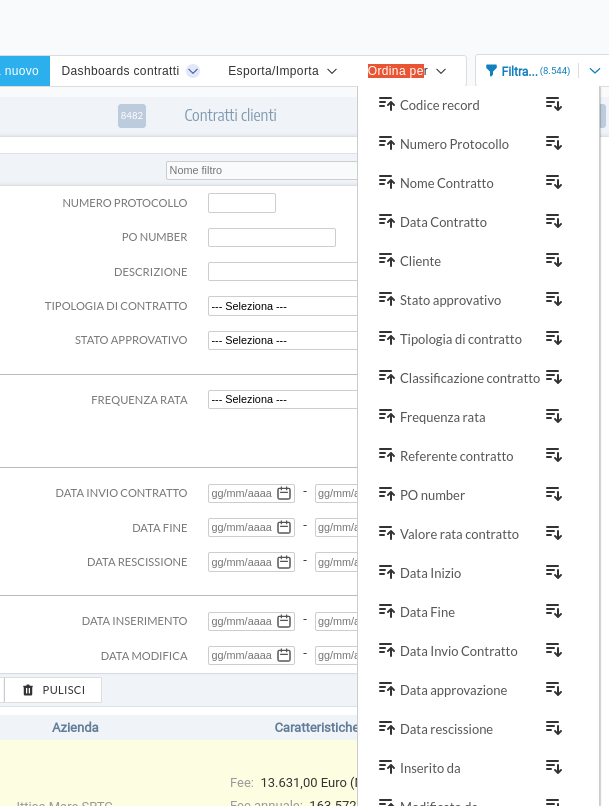Click the Numero Protocollo input field
This screenshot has width=609, height=806.
coord(241,203)
